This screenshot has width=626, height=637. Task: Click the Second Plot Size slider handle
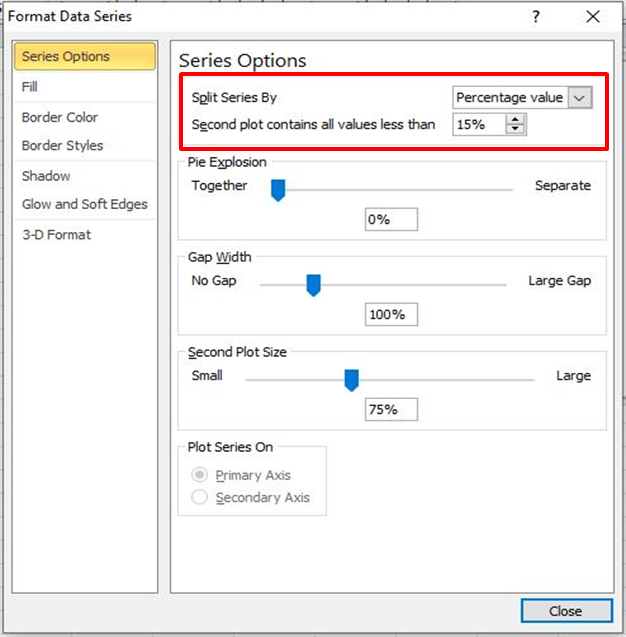click(351, 379)
